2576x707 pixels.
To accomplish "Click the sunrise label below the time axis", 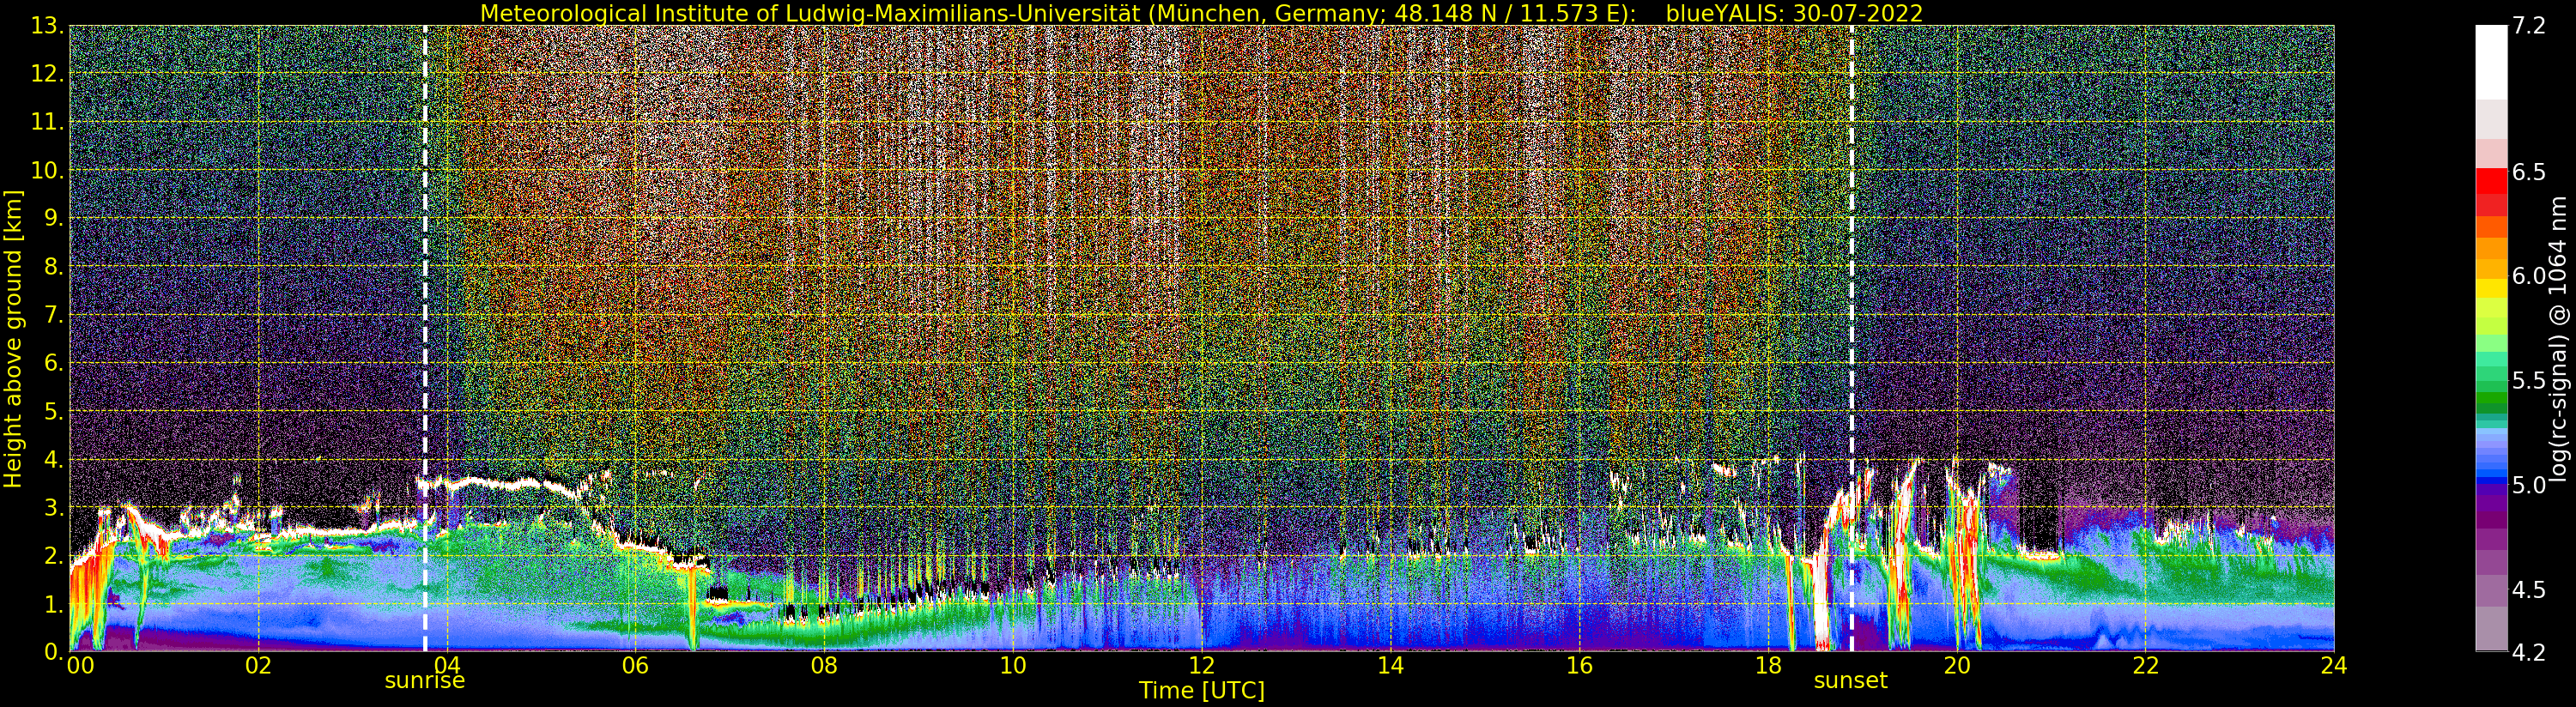I will coord(425,681).
